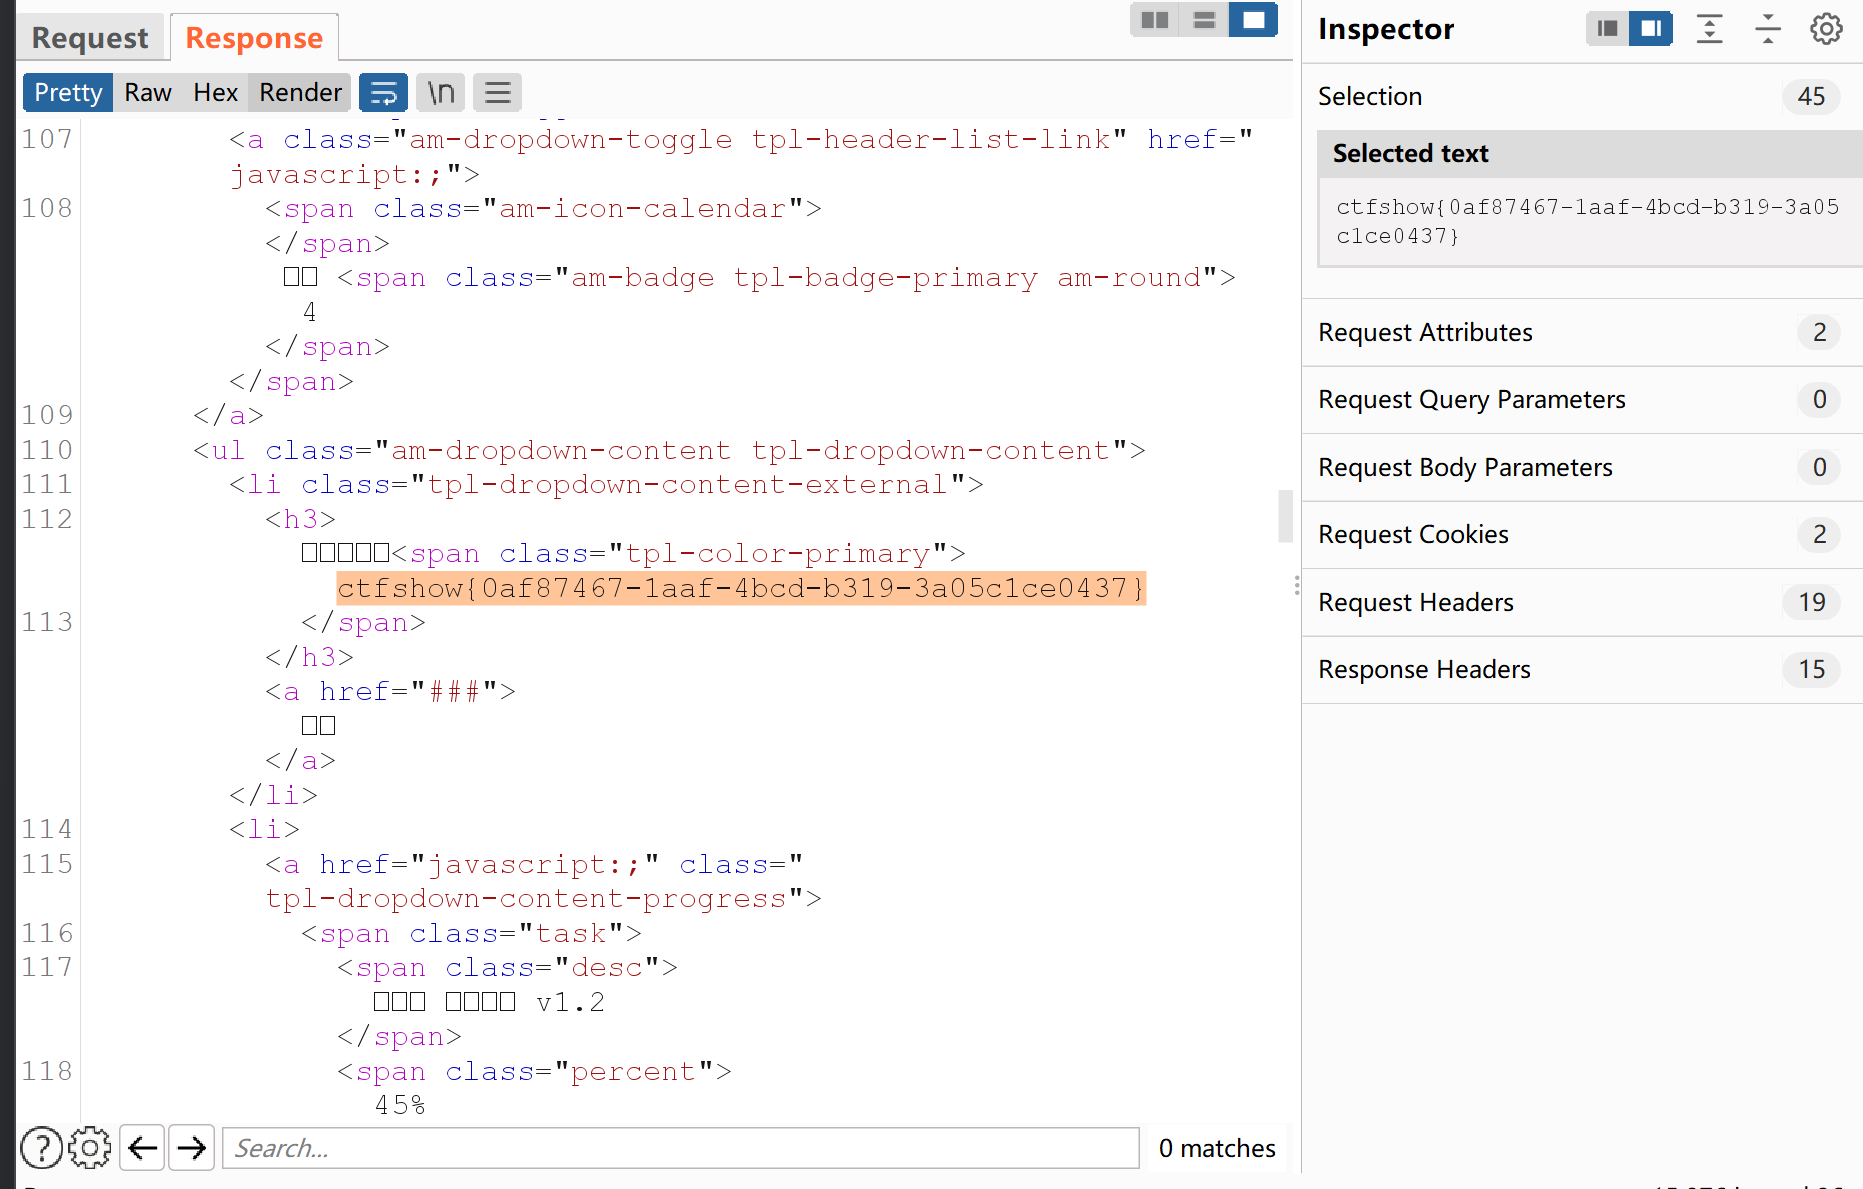Select side-by-side split layout icon

tap(1155, 20)
